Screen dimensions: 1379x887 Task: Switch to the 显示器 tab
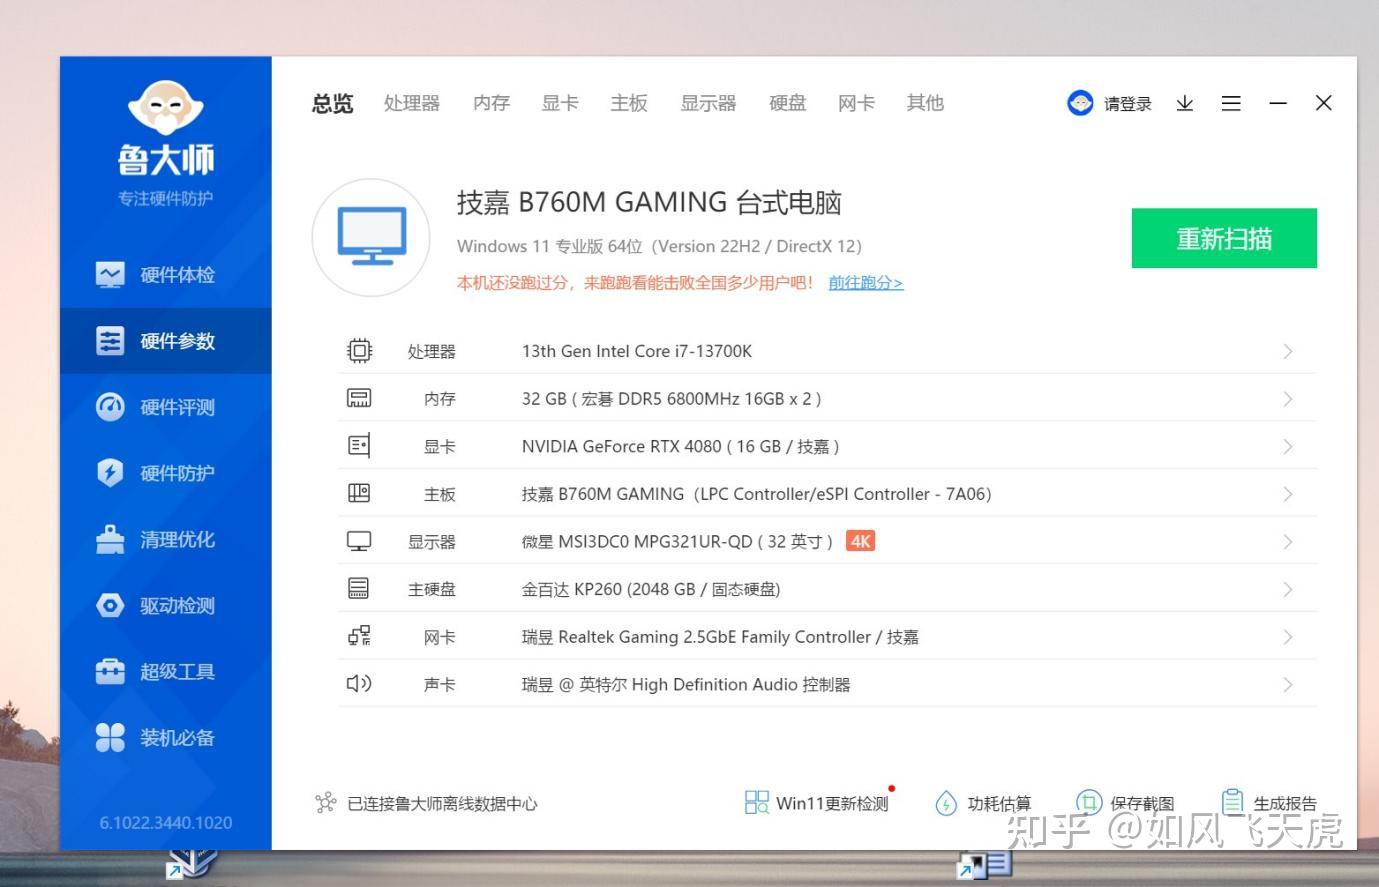click(708, 103)
